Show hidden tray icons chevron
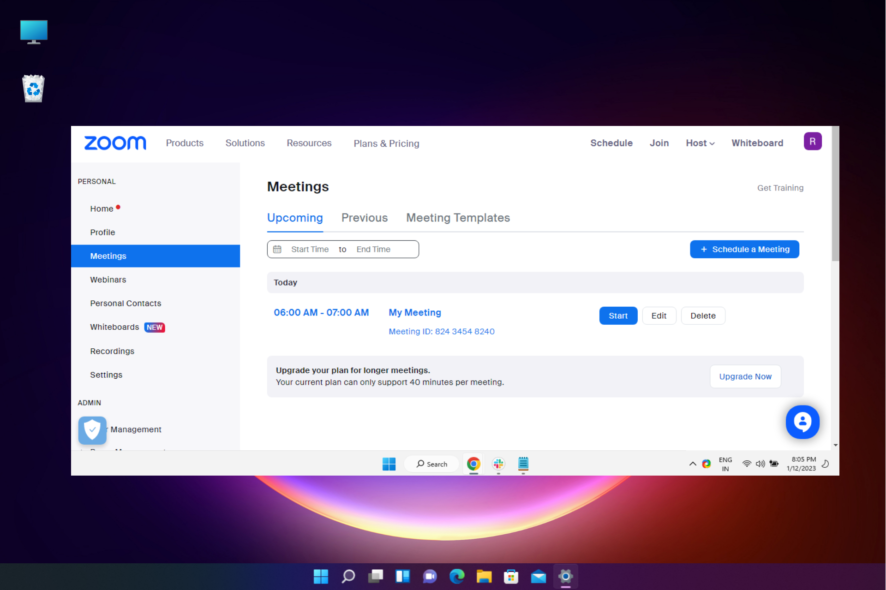Screen dimensions: 886x590 692,464
